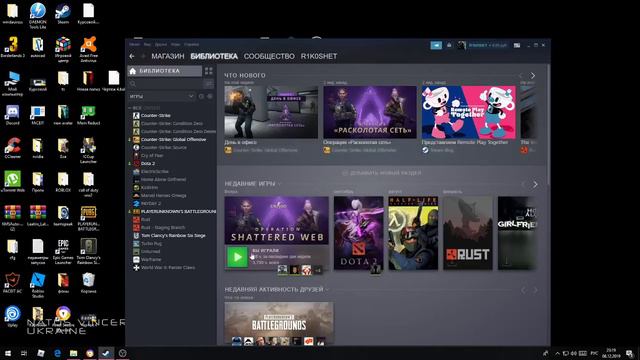640x360 pixels.
Task: Open the Dota 2 cover in recent games
Action: [x=358, y=233]
